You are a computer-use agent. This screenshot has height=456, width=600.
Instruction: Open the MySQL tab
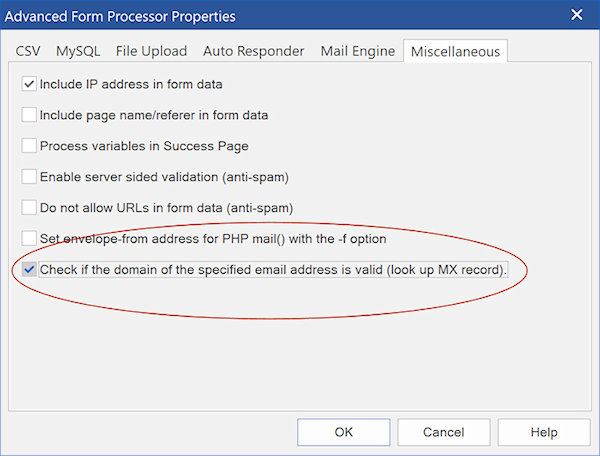tap(78, 51)
